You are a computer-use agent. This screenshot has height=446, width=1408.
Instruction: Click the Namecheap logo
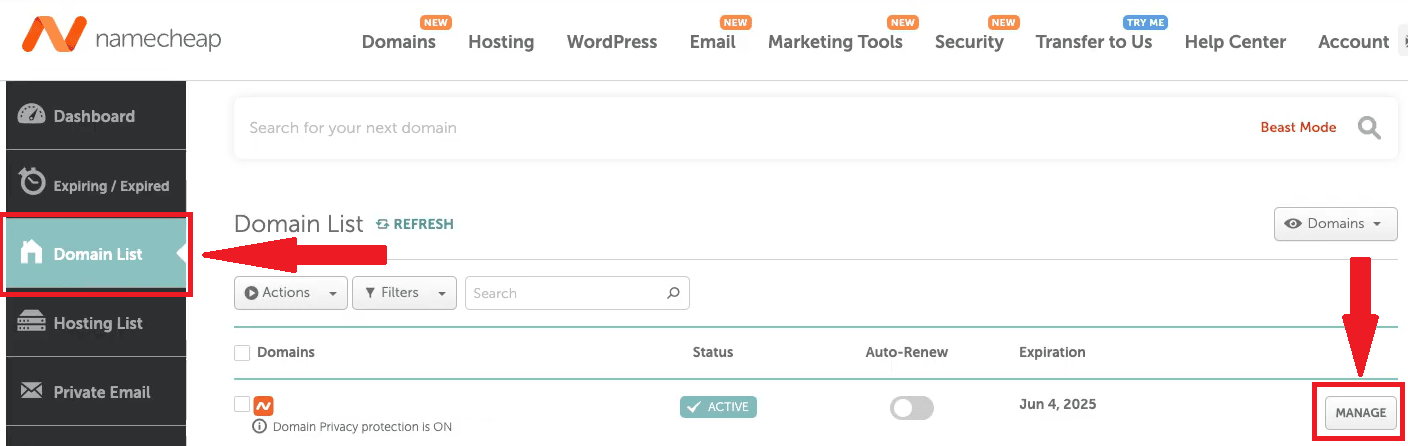click(x=121, y=37)
